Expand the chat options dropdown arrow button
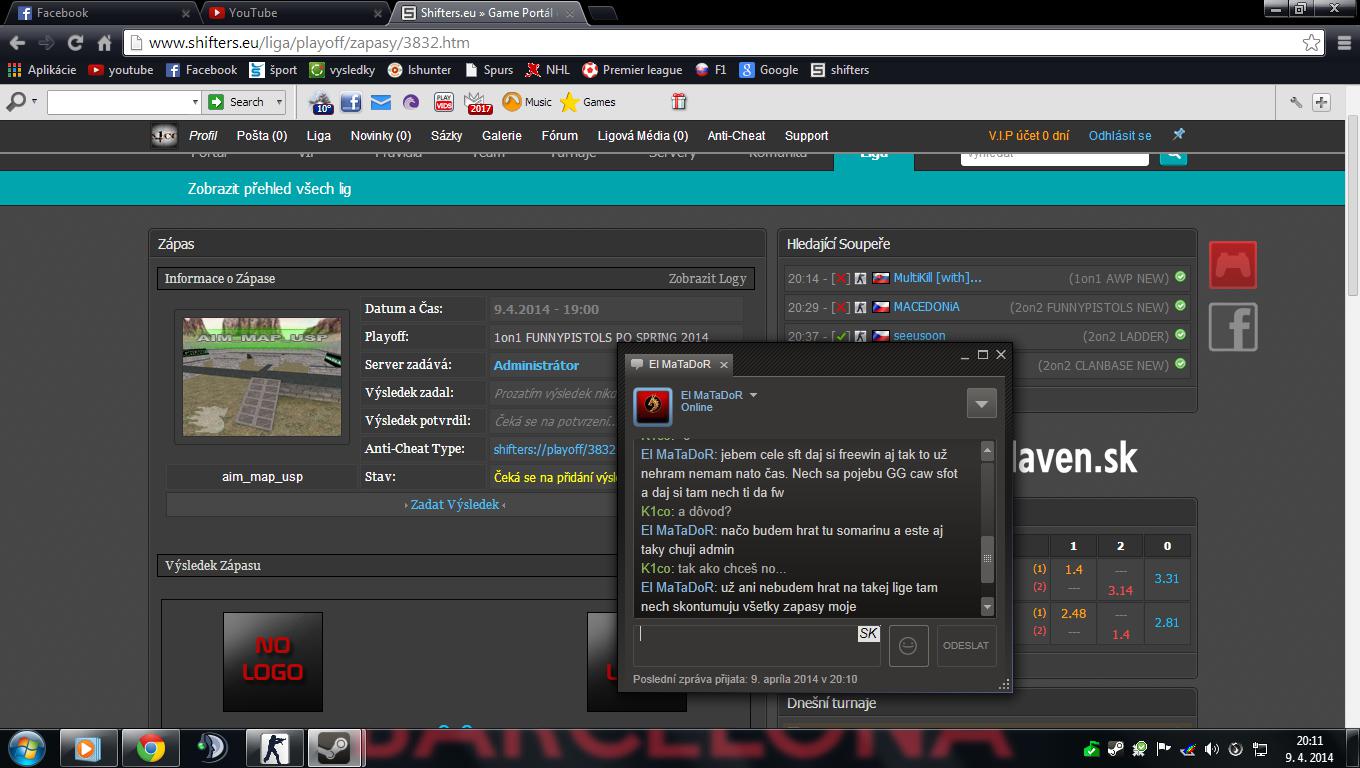Viewport: 1360px width, 768px height. pyautogui.click(x=981, y=403)
